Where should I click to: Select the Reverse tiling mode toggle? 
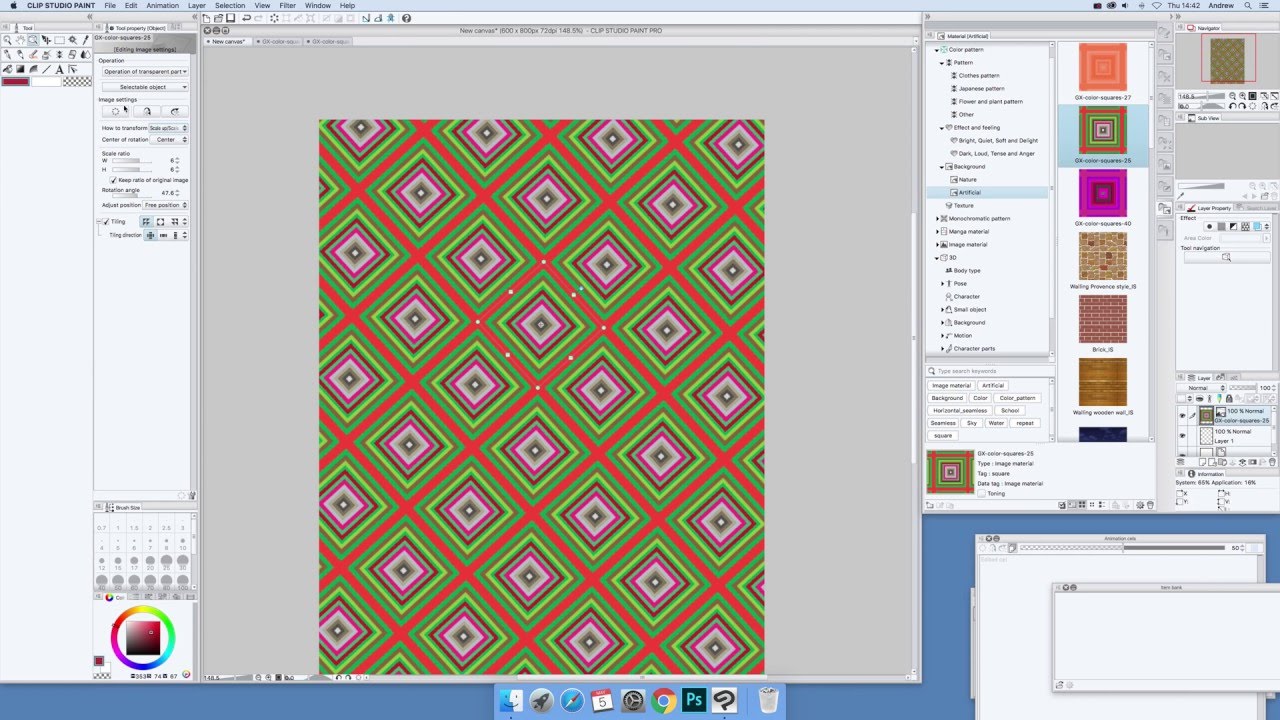tap(160, 221)
